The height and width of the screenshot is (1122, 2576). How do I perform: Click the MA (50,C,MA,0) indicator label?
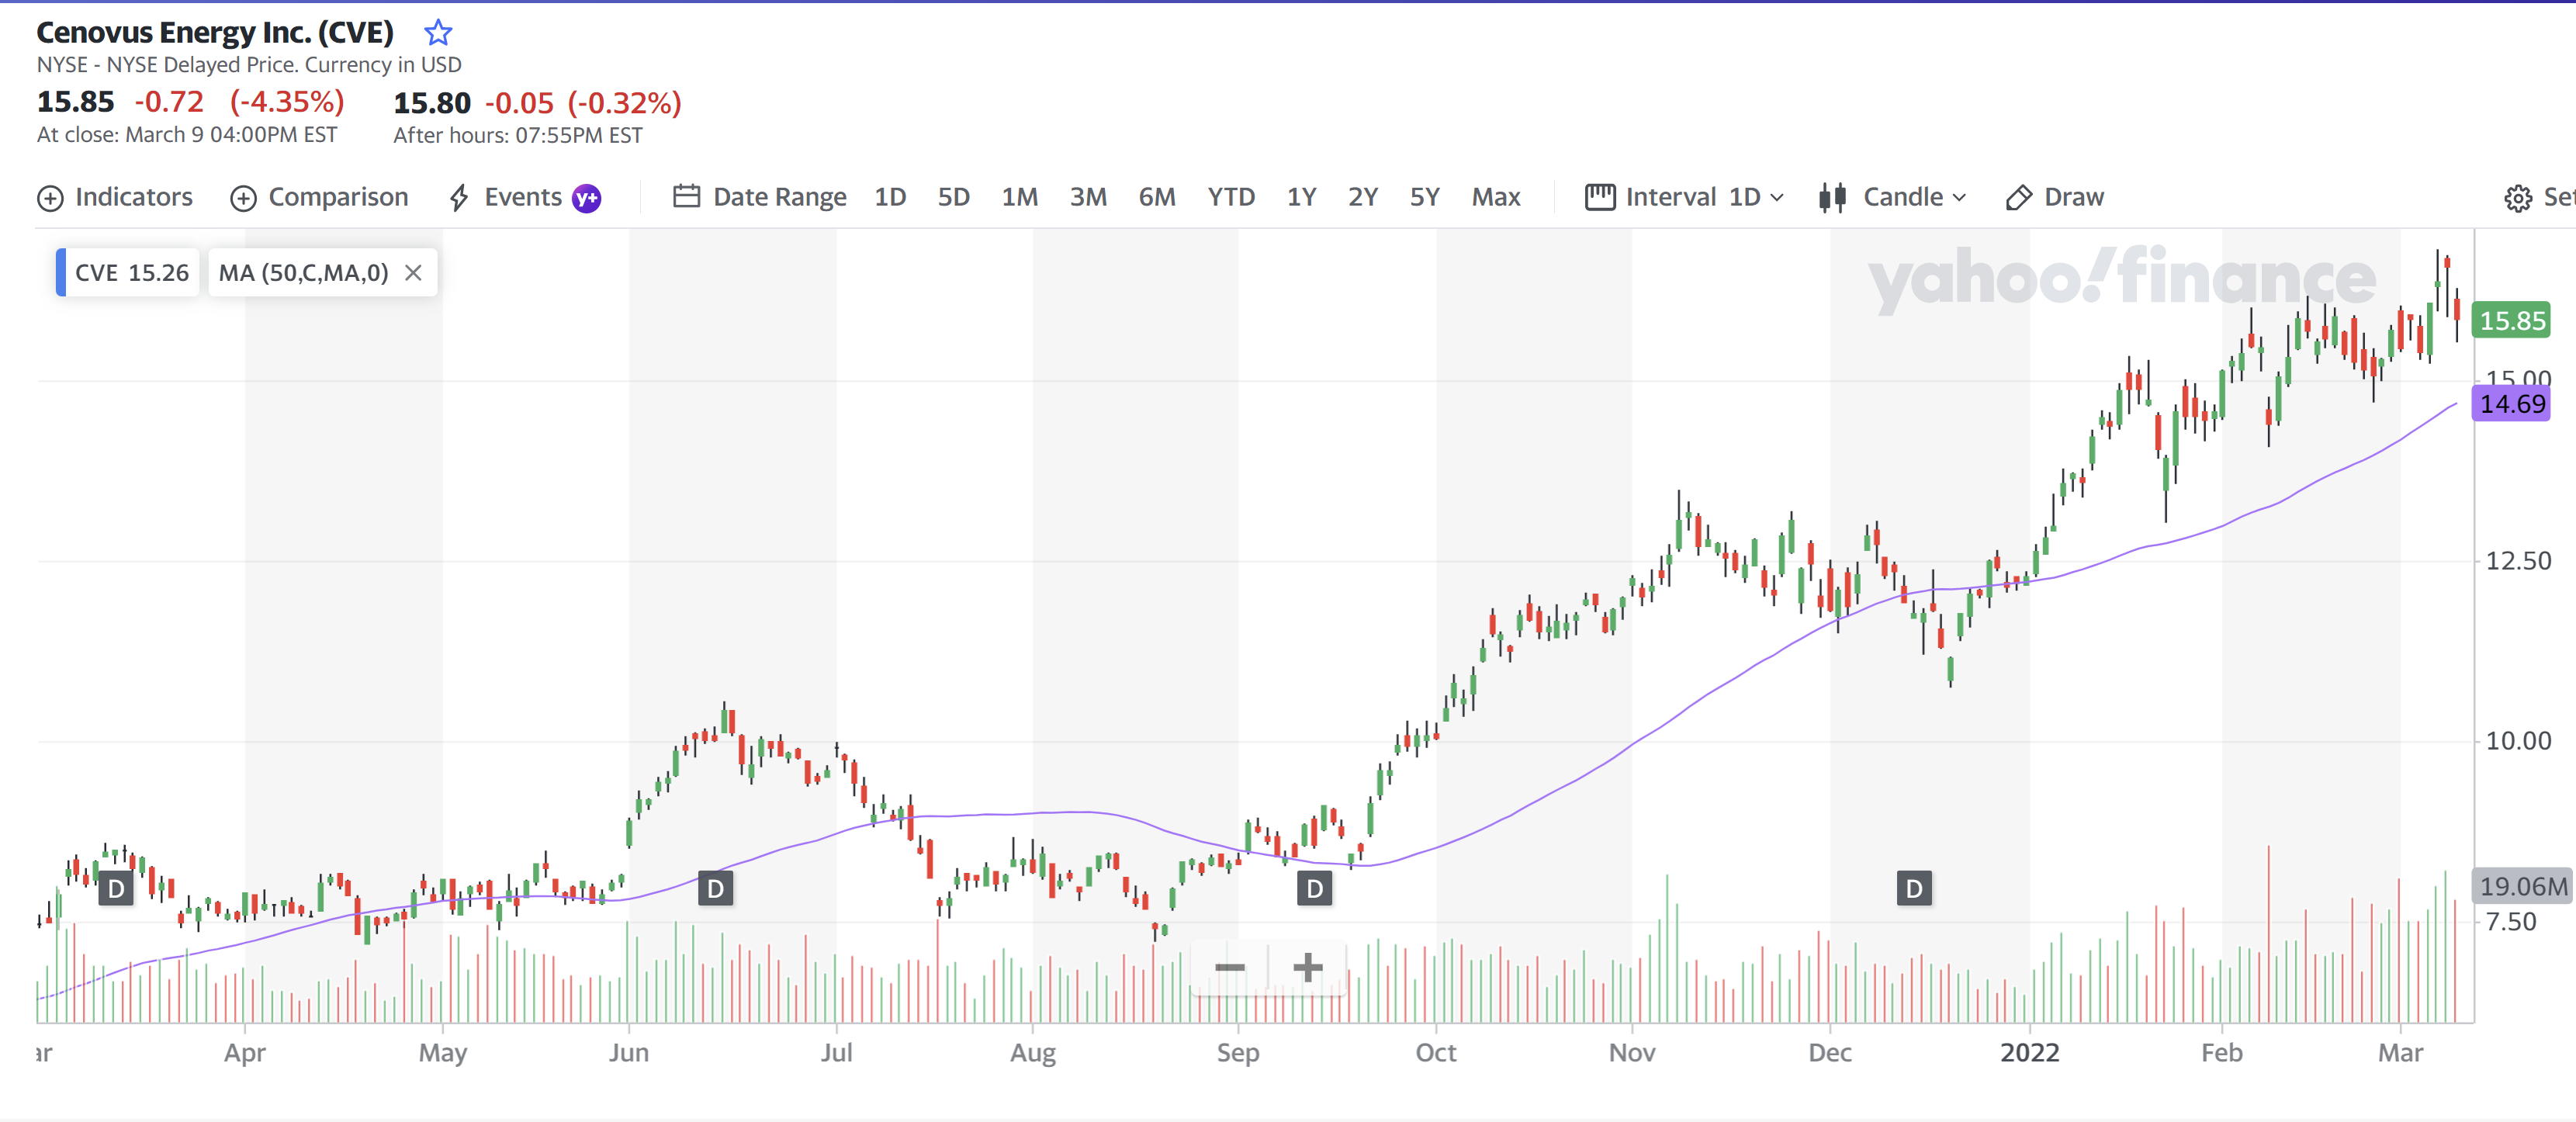pyautogui.click(x=303, y=273)
